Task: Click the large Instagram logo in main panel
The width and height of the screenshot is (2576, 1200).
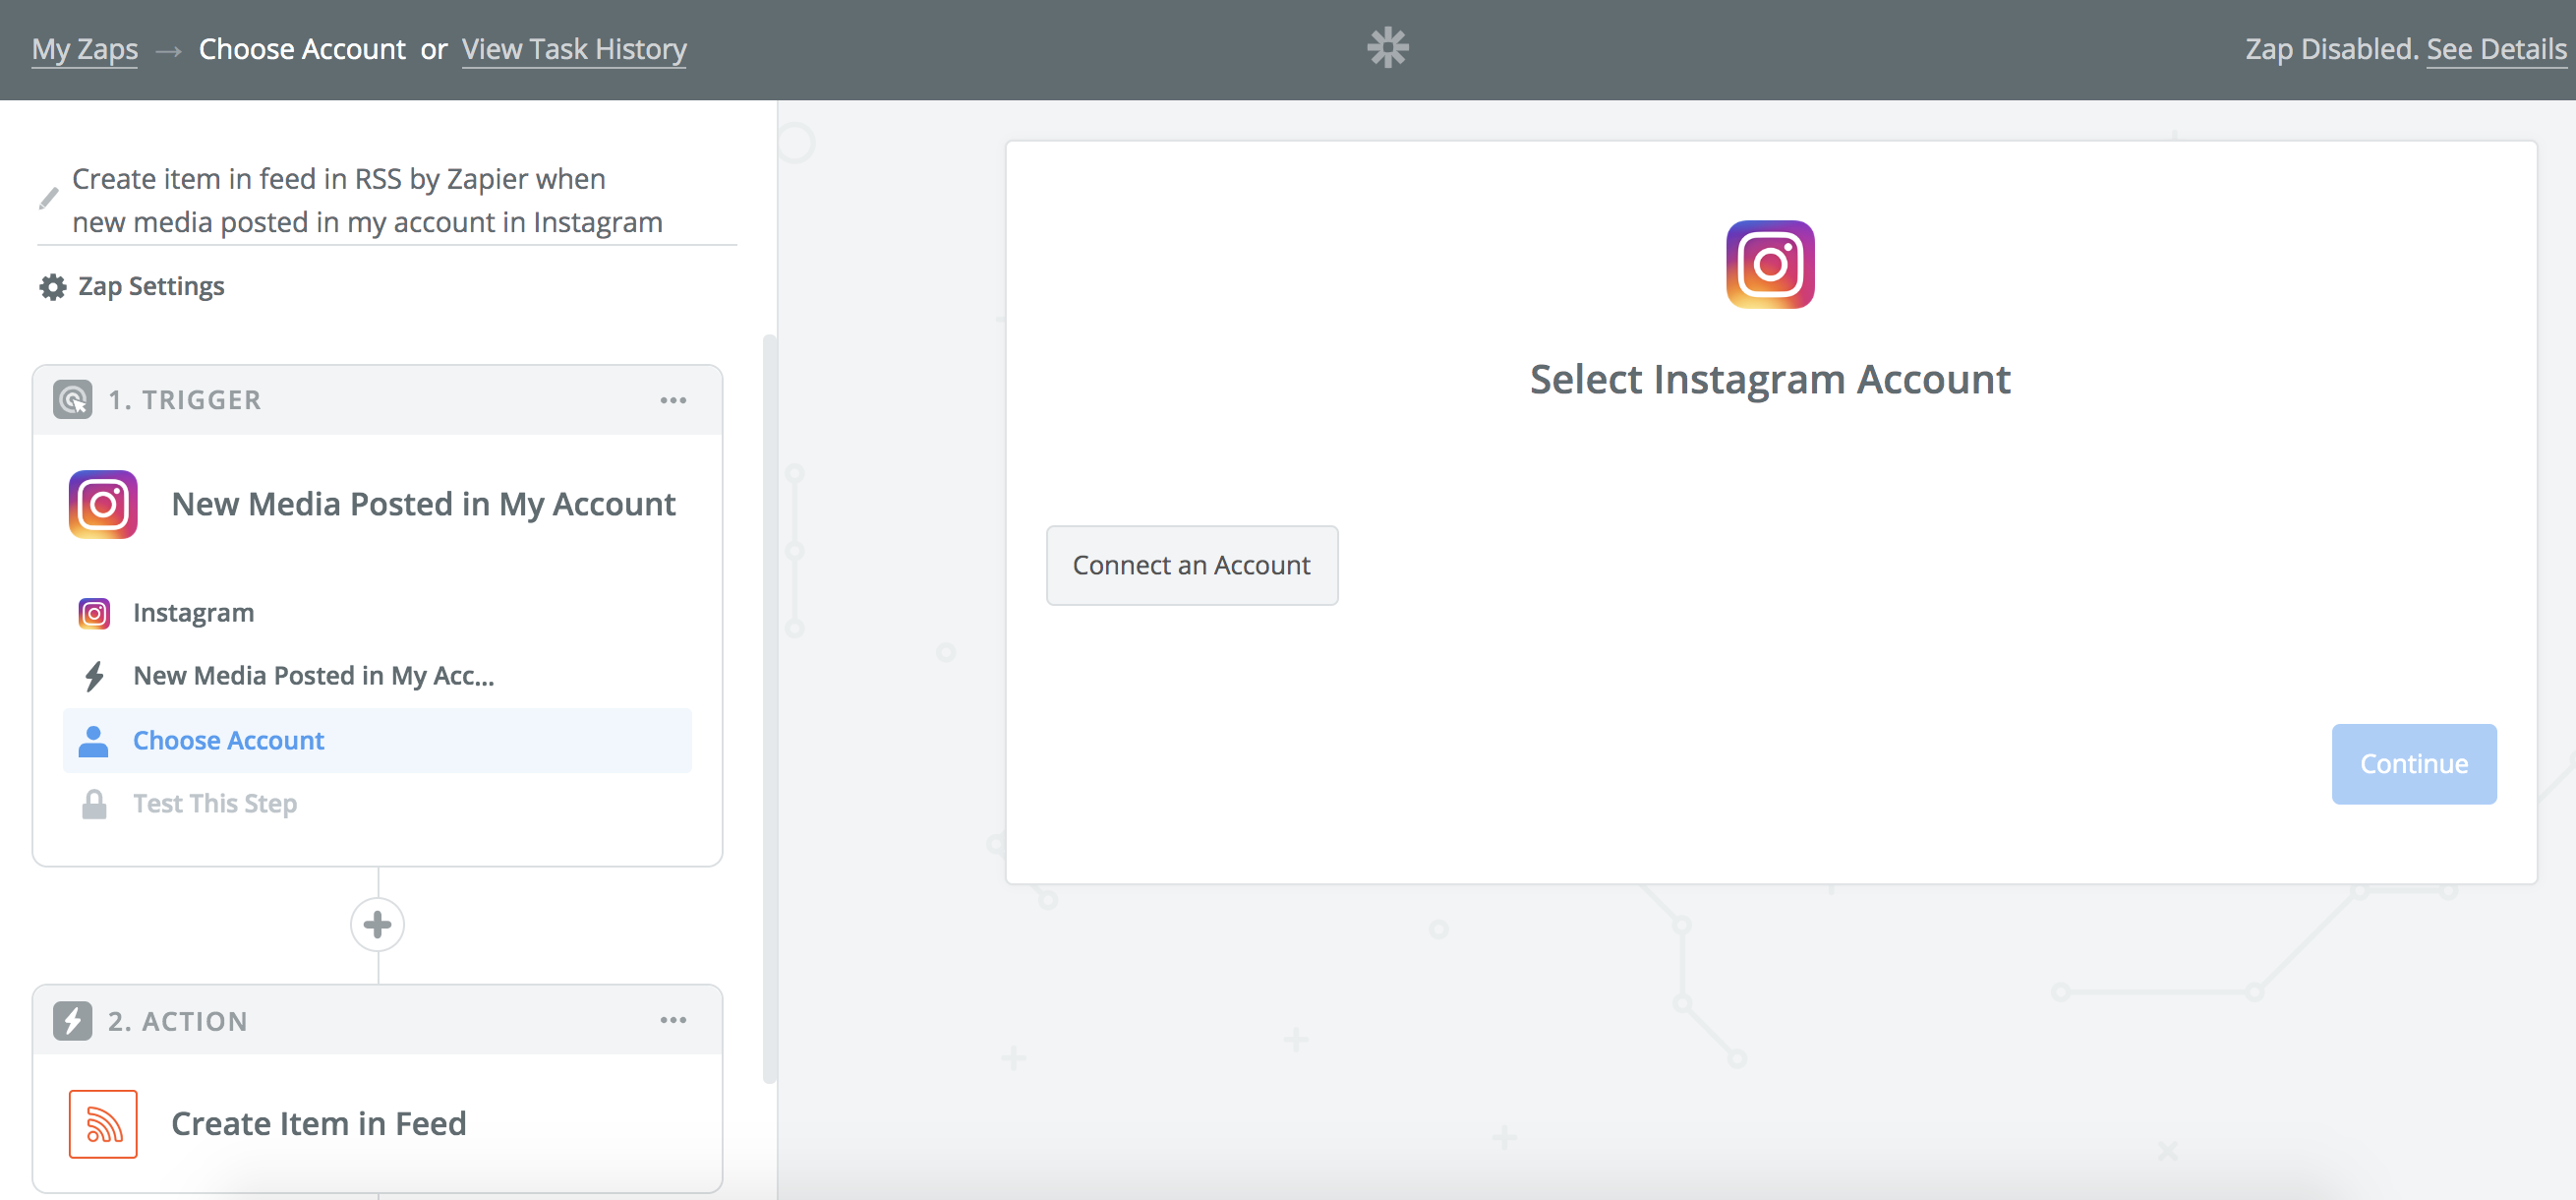Action: (1769, 265)
